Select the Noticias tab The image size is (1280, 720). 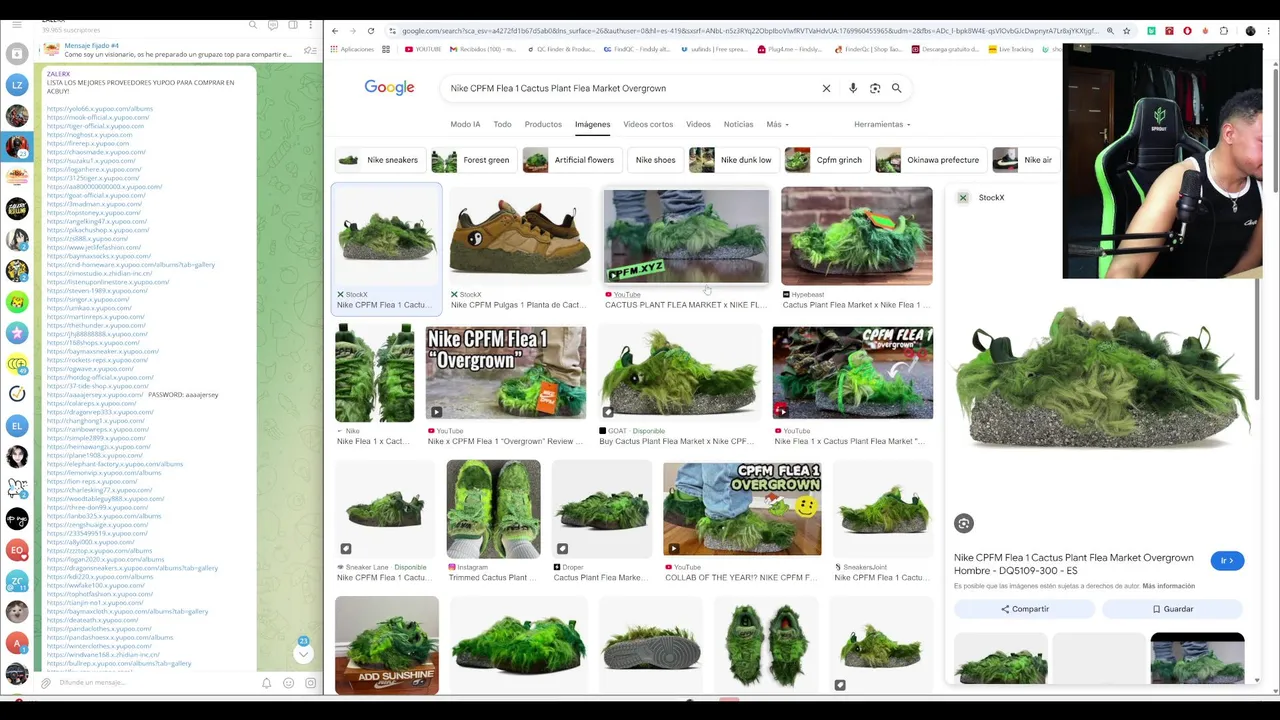tap(738, 125)
